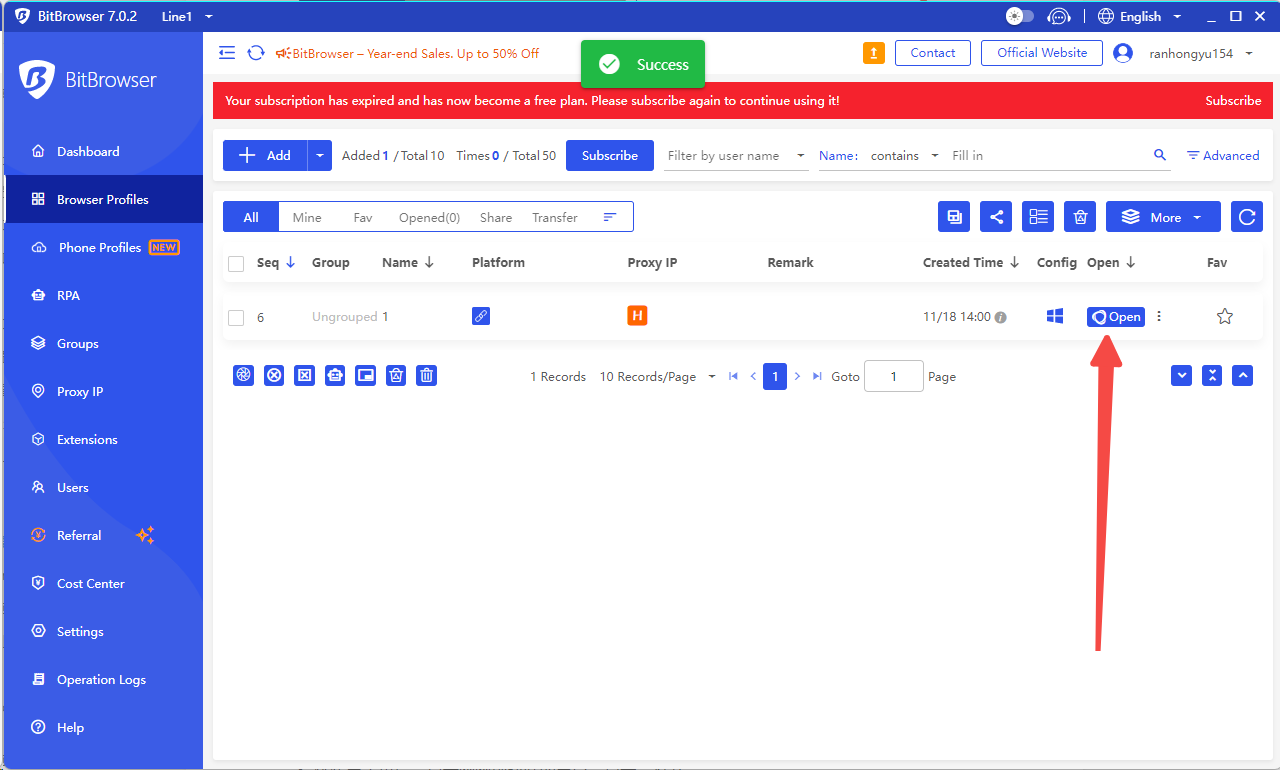Click the circled-X batch close icon in bottom bar
The width and height of the screenshot is (1280, 770).
click(x=274, y=375)
